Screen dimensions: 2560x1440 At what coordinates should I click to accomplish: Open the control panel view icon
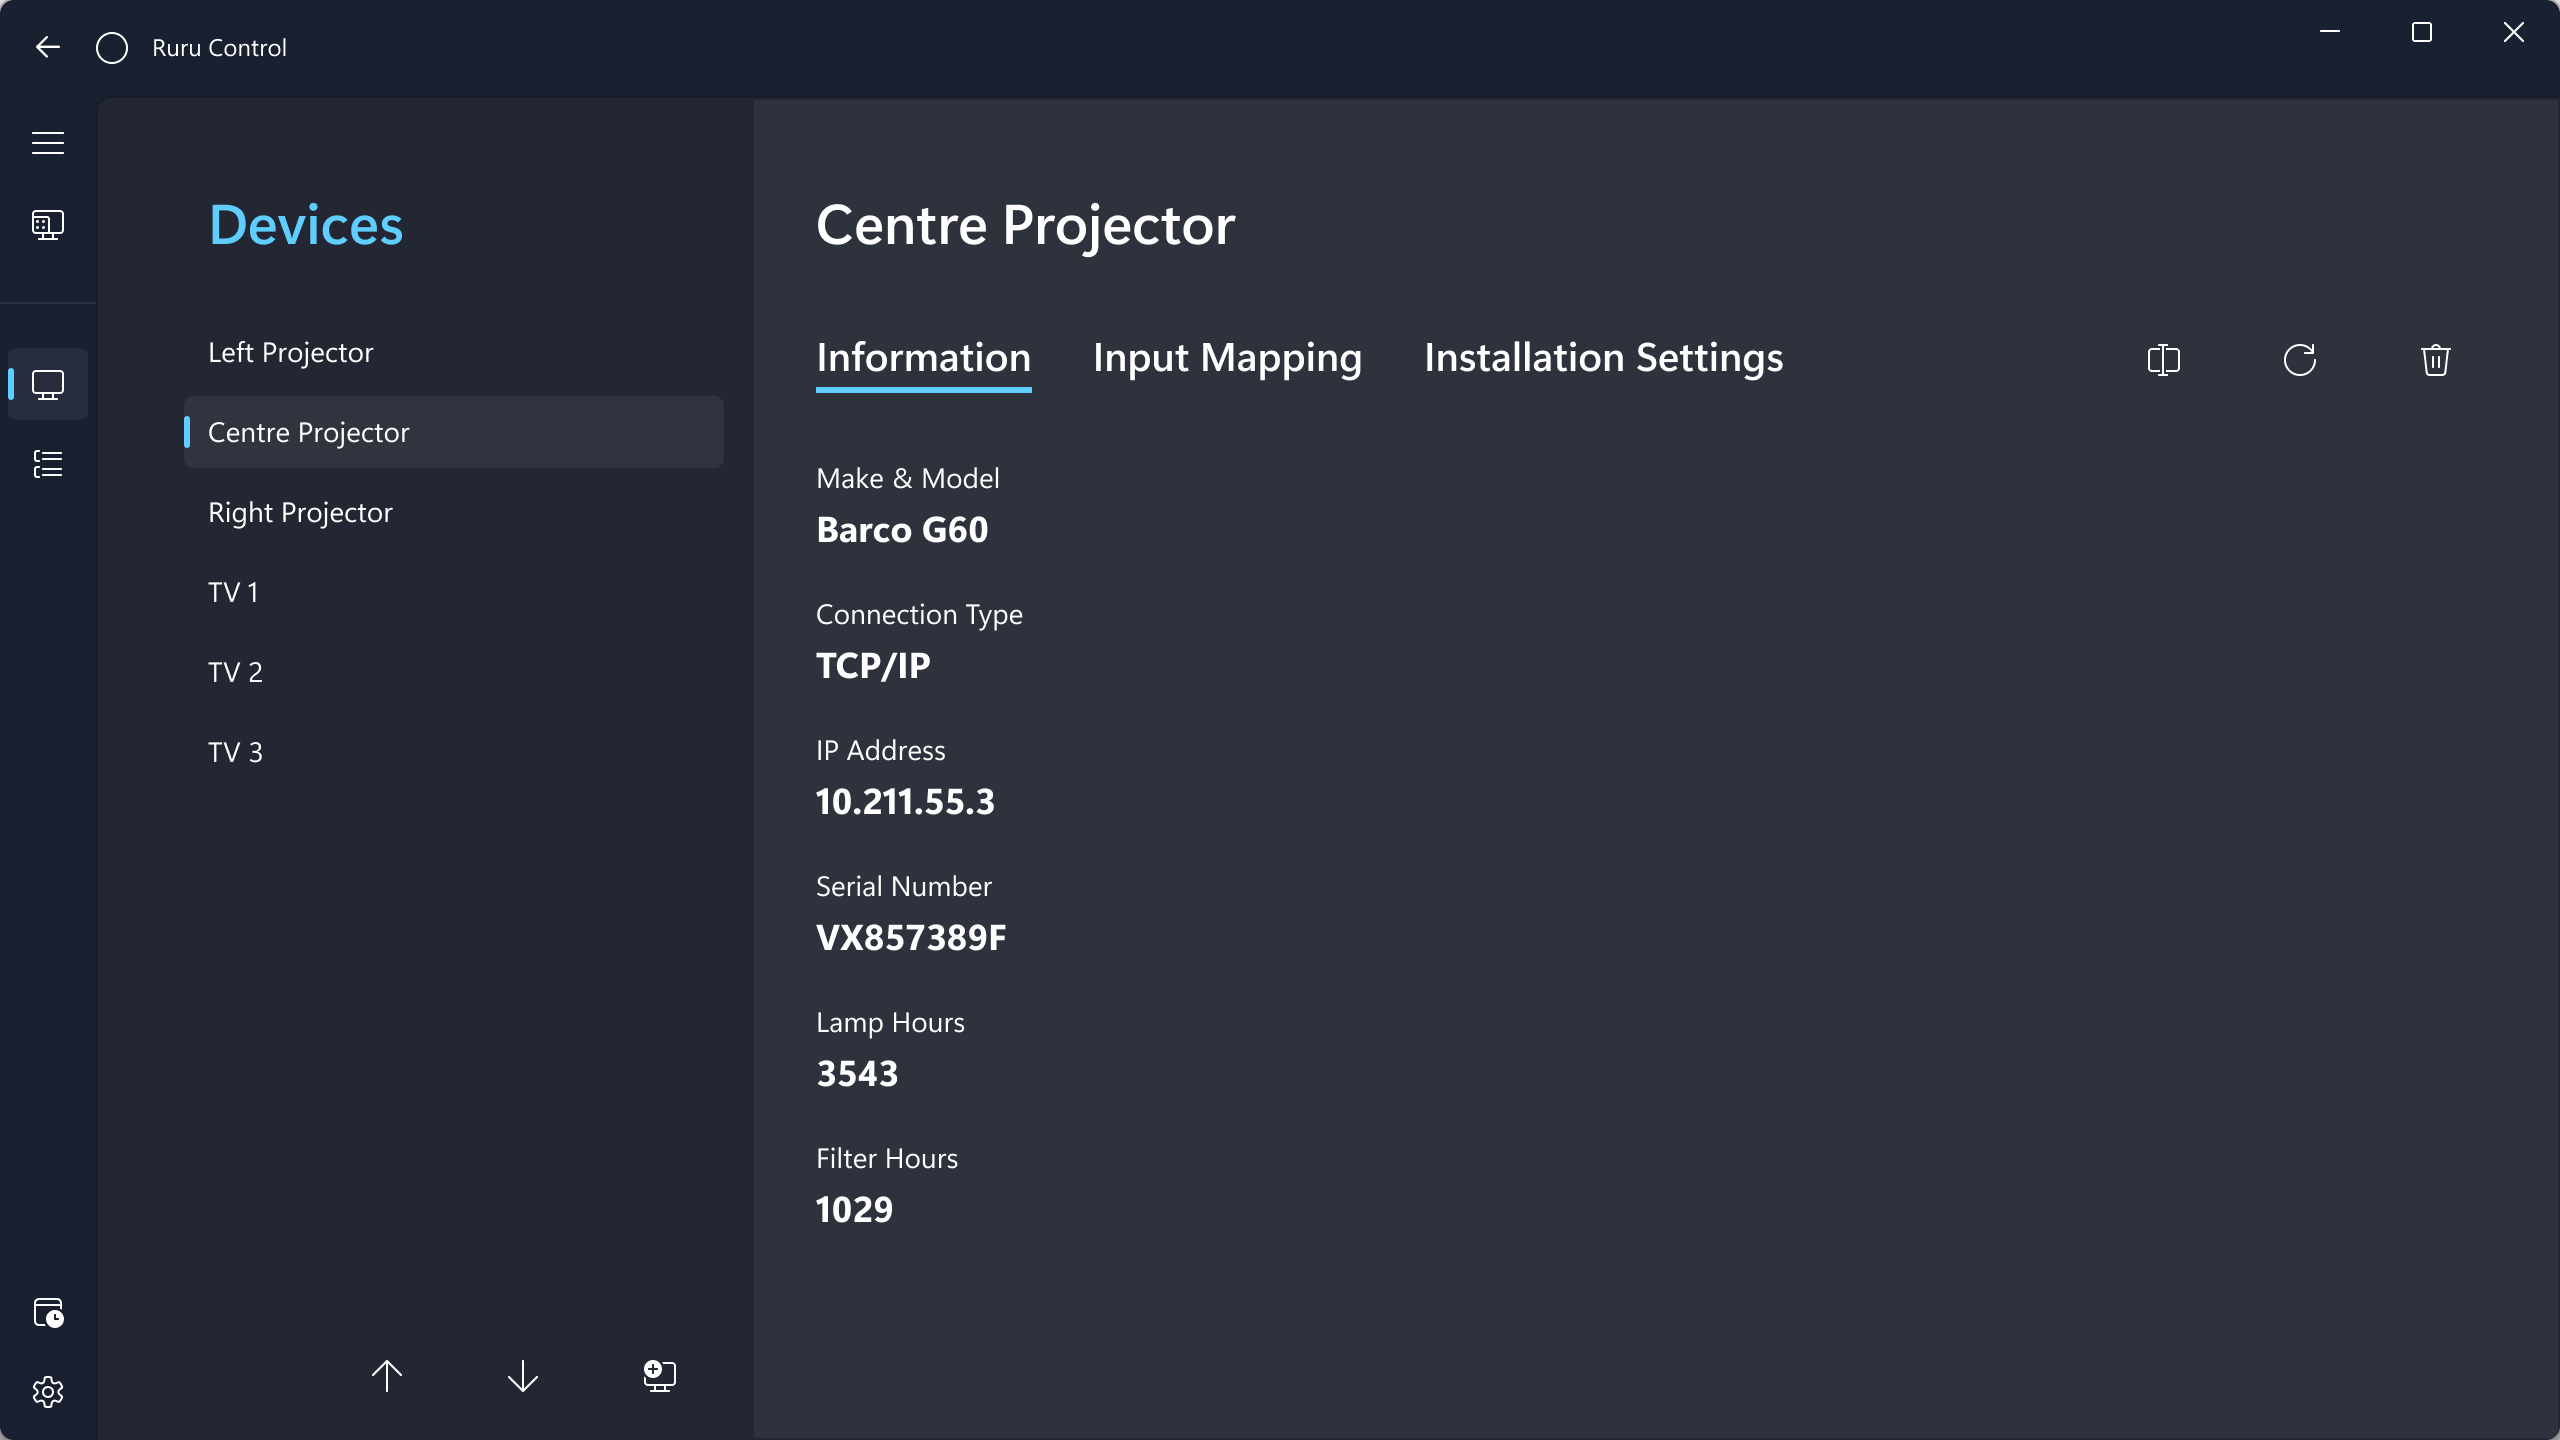tap(48, 224)
